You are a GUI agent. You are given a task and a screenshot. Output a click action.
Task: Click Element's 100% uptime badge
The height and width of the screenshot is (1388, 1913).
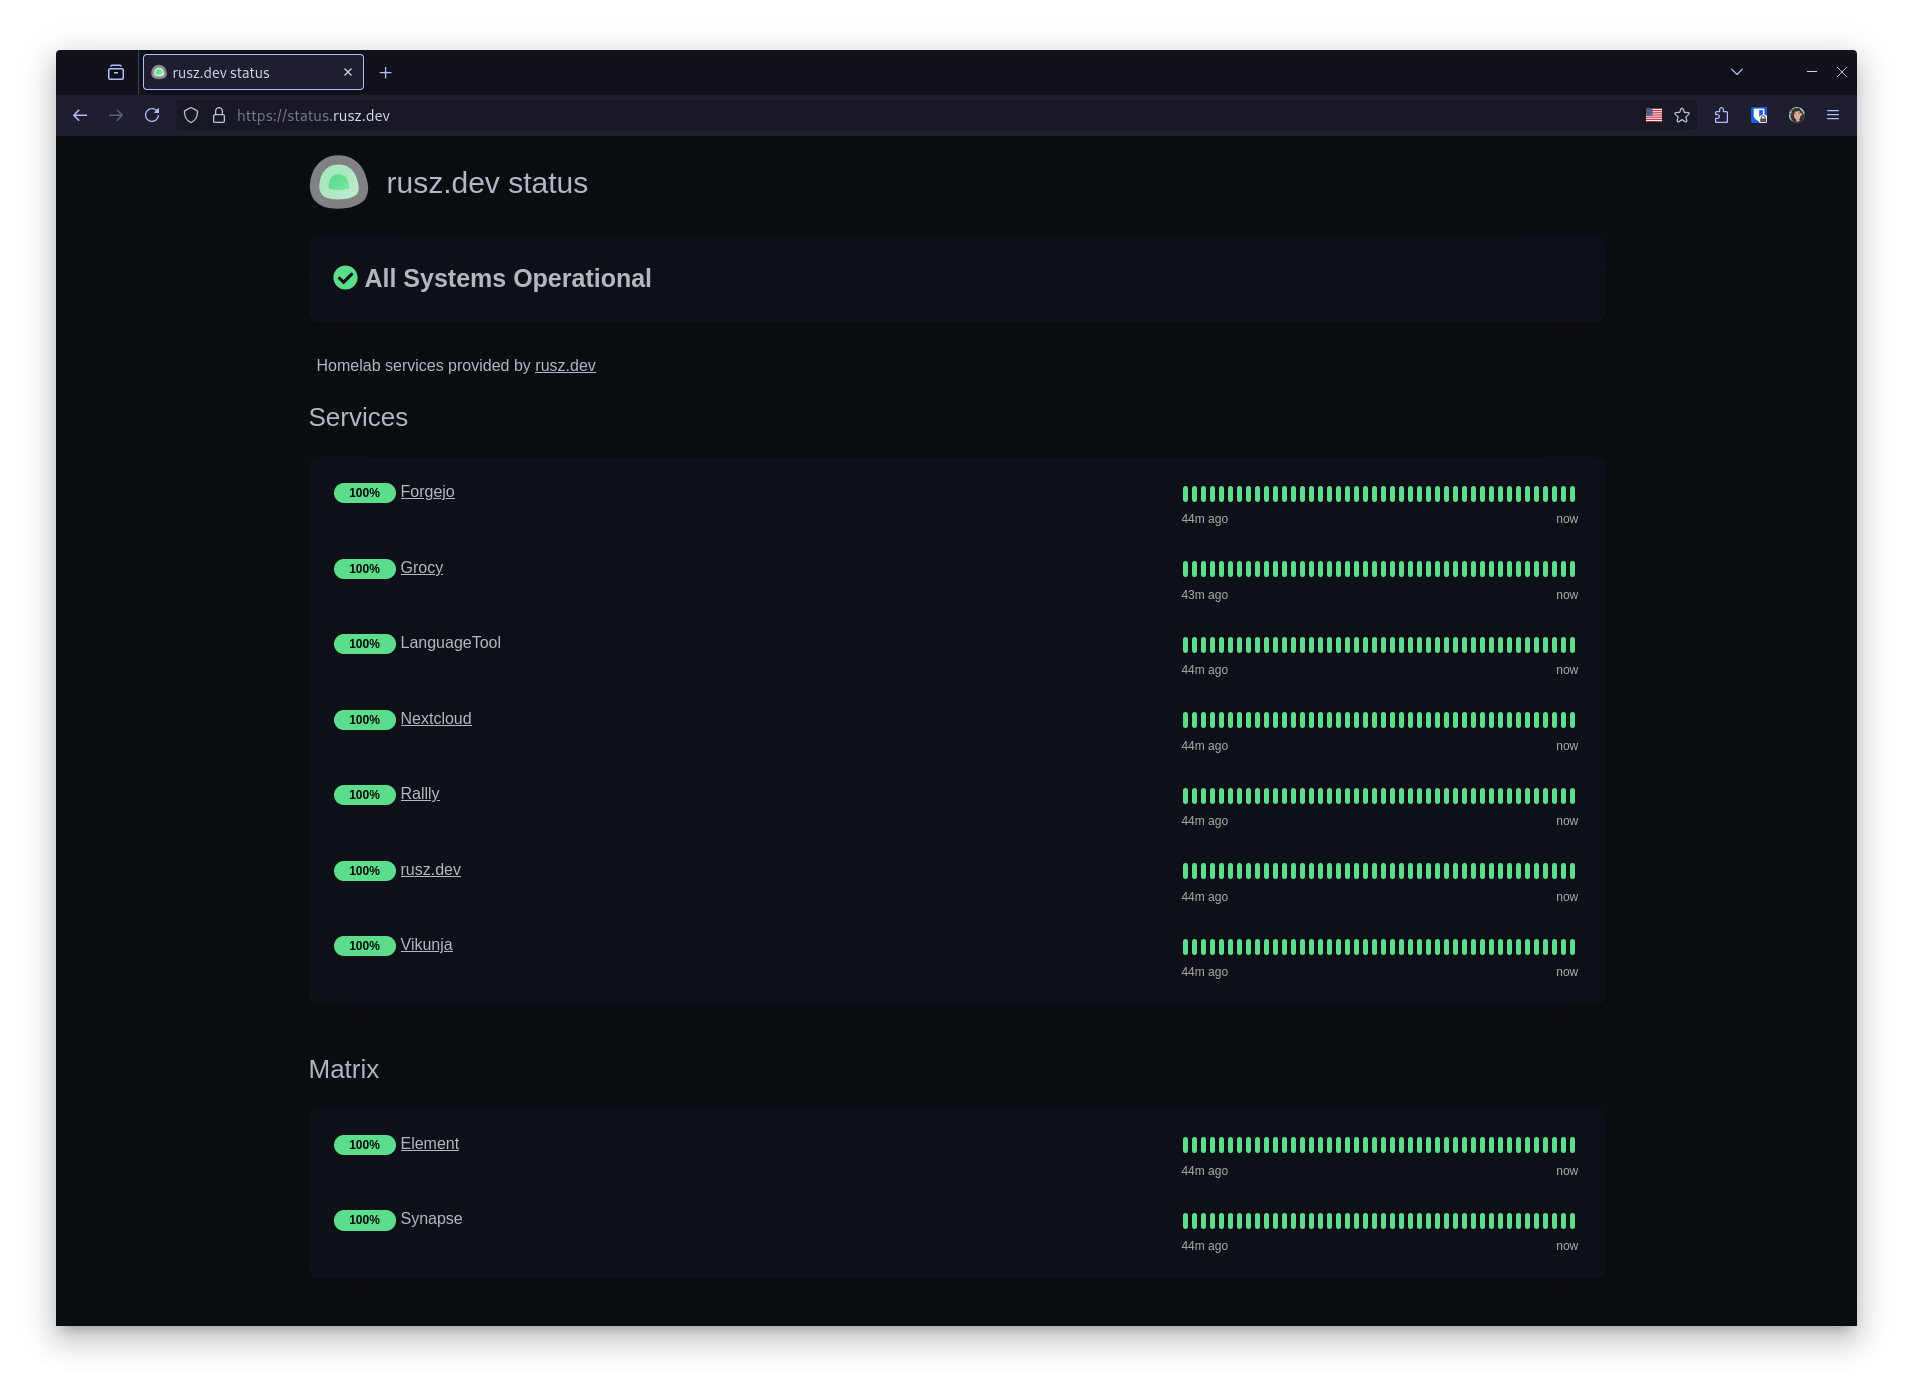[x=364, y=1145]
